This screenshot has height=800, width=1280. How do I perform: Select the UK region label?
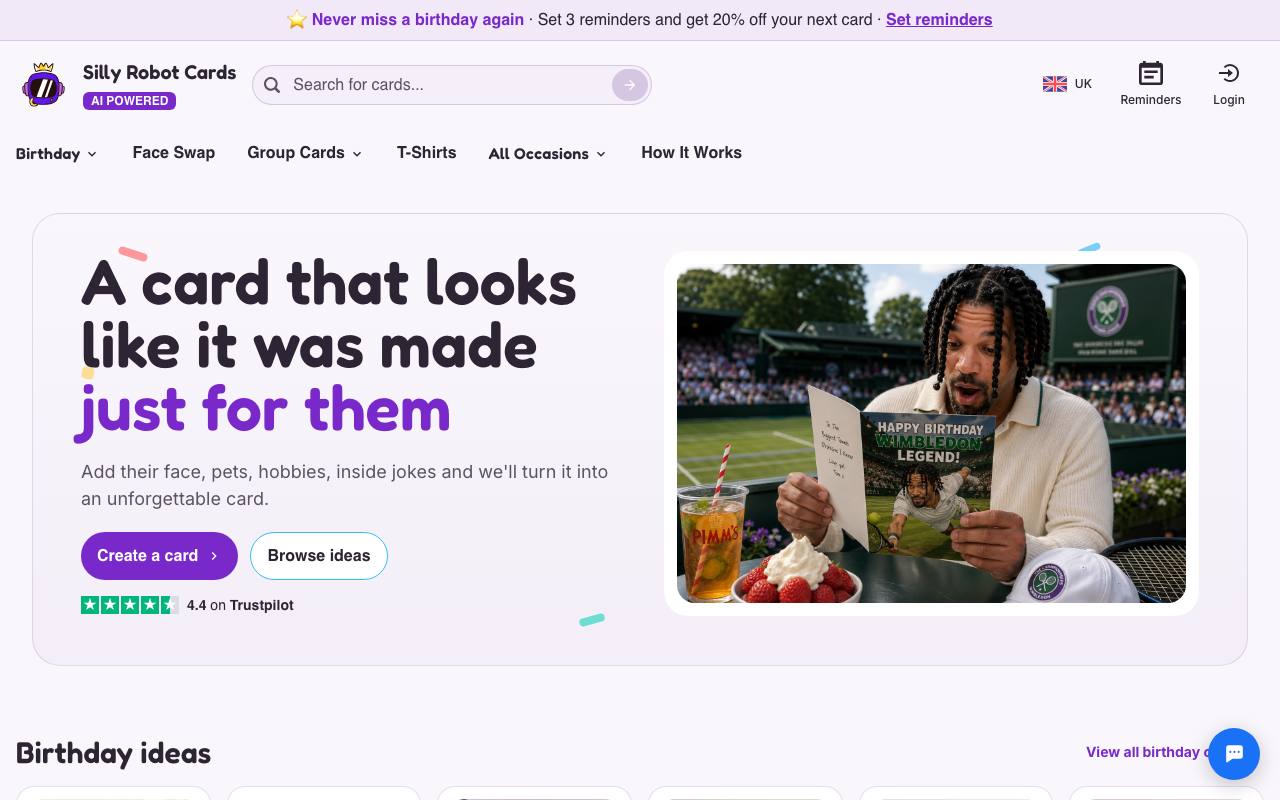[x=1083, y=84]
